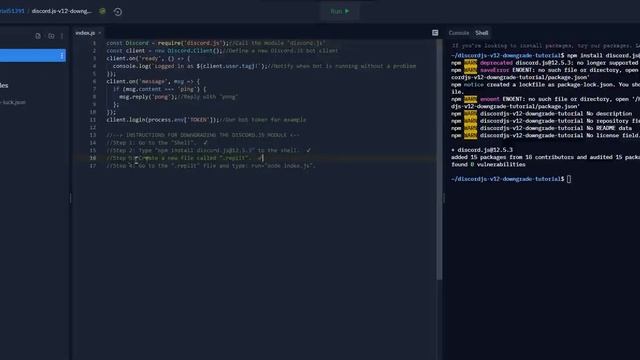Click 'found 0 vulnerabilities' in shell output
The height and width of the screenshot is (360, 640).
coord(488,164)
